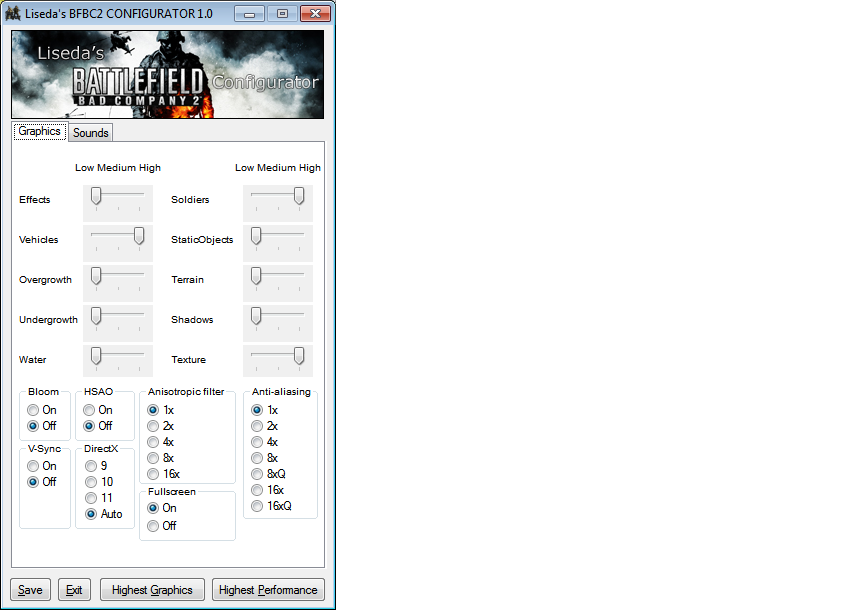Click the Exit button
Viewport: 864px width, 610px height.
74,590
